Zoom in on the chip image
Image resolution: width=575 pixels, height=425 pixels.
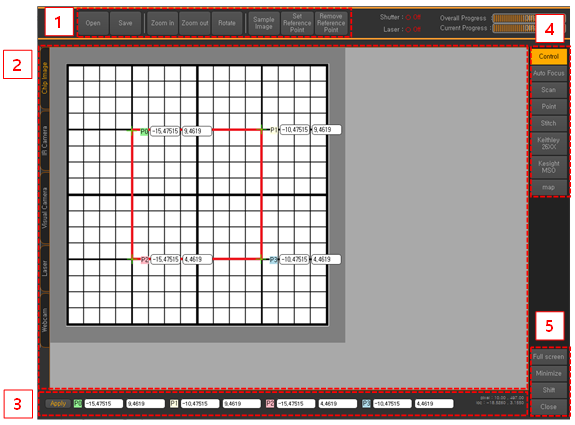pyautogui.click(x=162, y=23)
